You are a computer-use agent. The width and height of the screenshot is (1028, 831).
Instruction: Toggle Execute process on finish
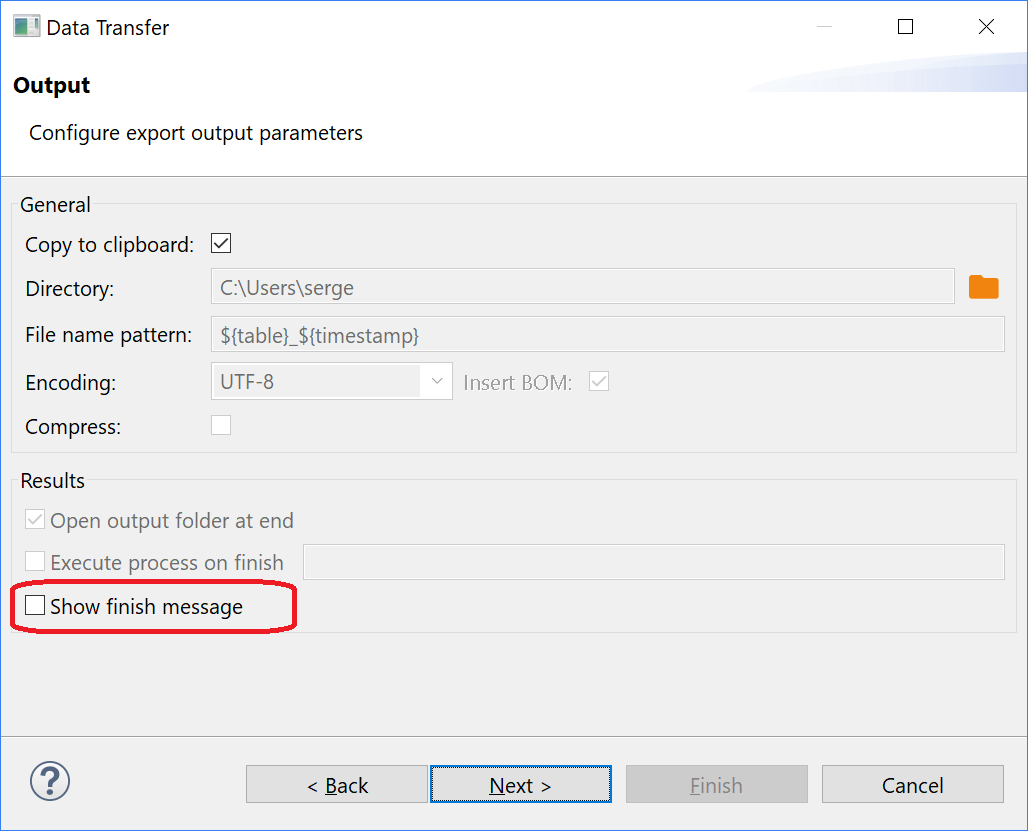tap(35, 561)
